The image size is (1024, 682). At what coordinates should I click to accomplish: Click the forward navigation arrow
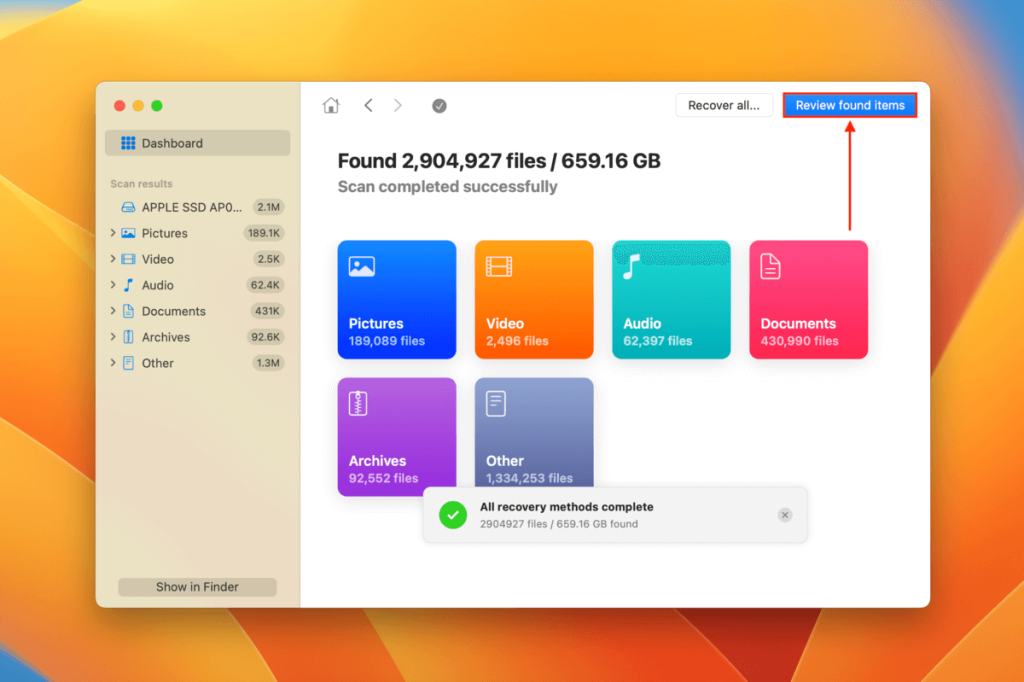(398, 104)
